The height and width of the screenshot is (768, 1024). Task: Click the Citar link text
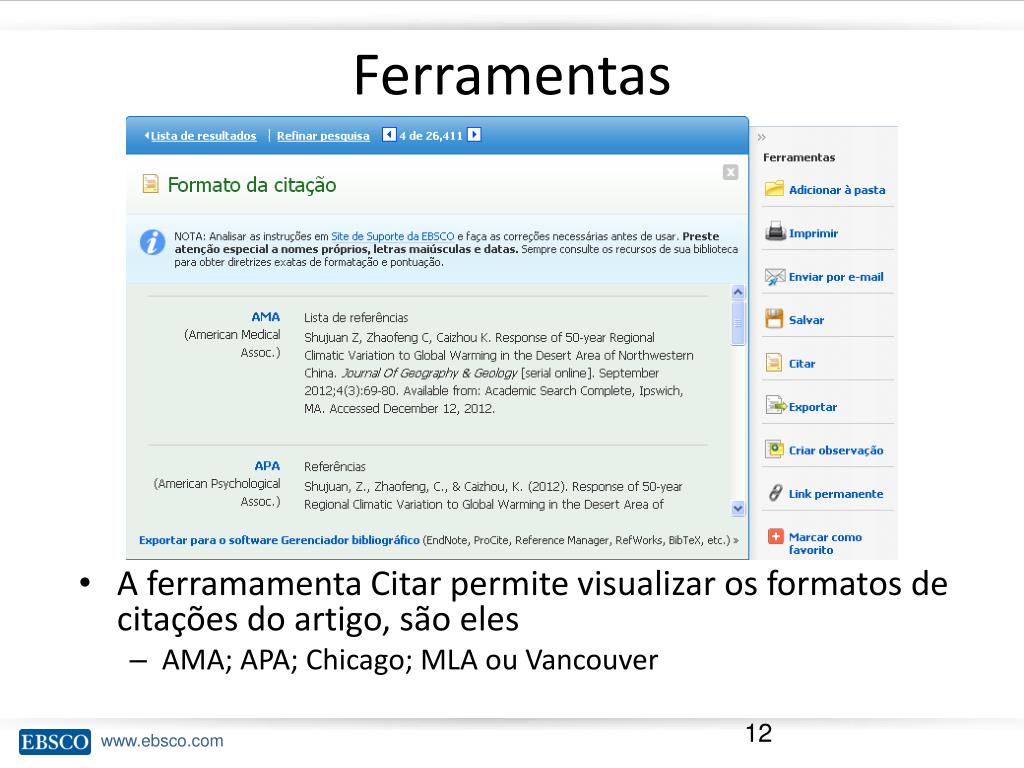pyautogui.click(x=802, y=364)
